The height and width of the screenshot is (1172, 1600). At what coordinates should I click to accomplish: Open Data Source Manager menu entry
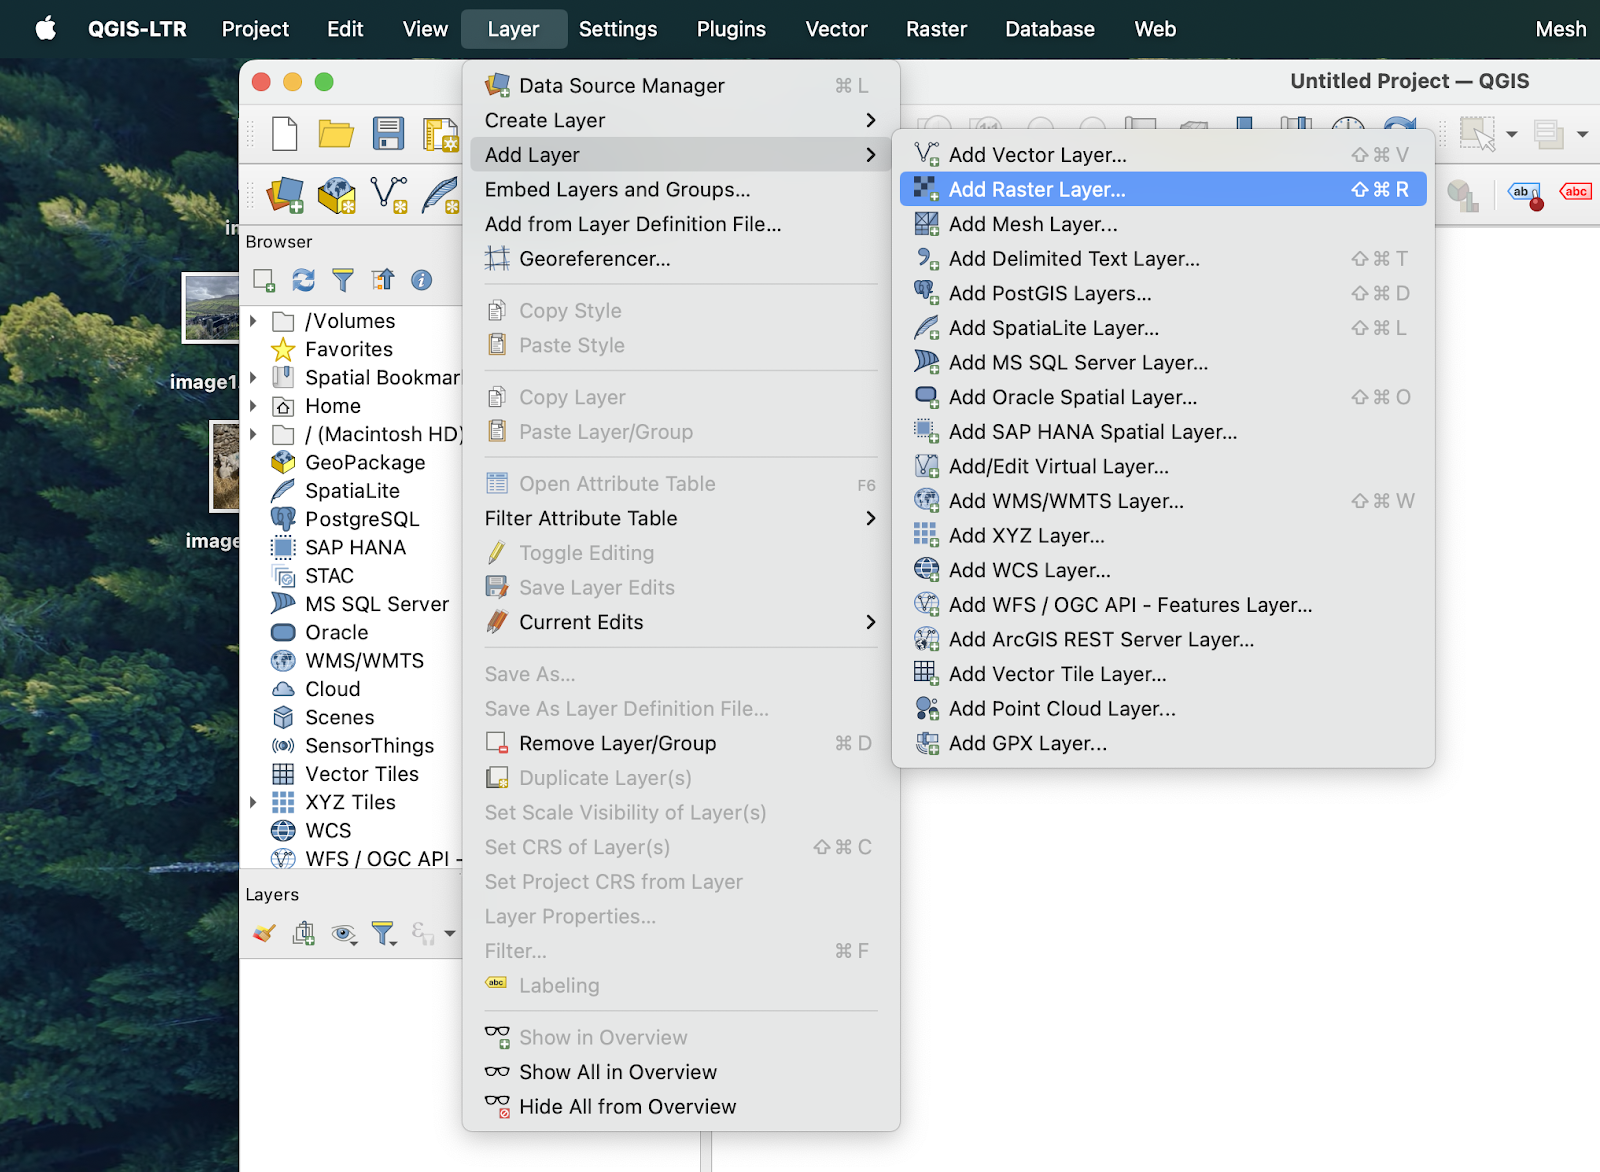point(681,86)
